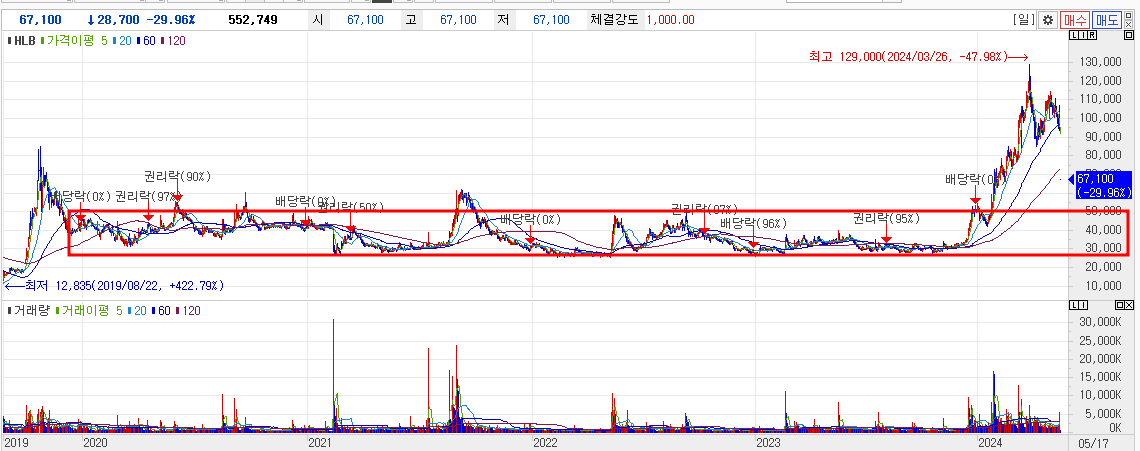Screen dimensions: 1140x451
Task: Click the 2020 year label on time axis
Action: (96, 442)
